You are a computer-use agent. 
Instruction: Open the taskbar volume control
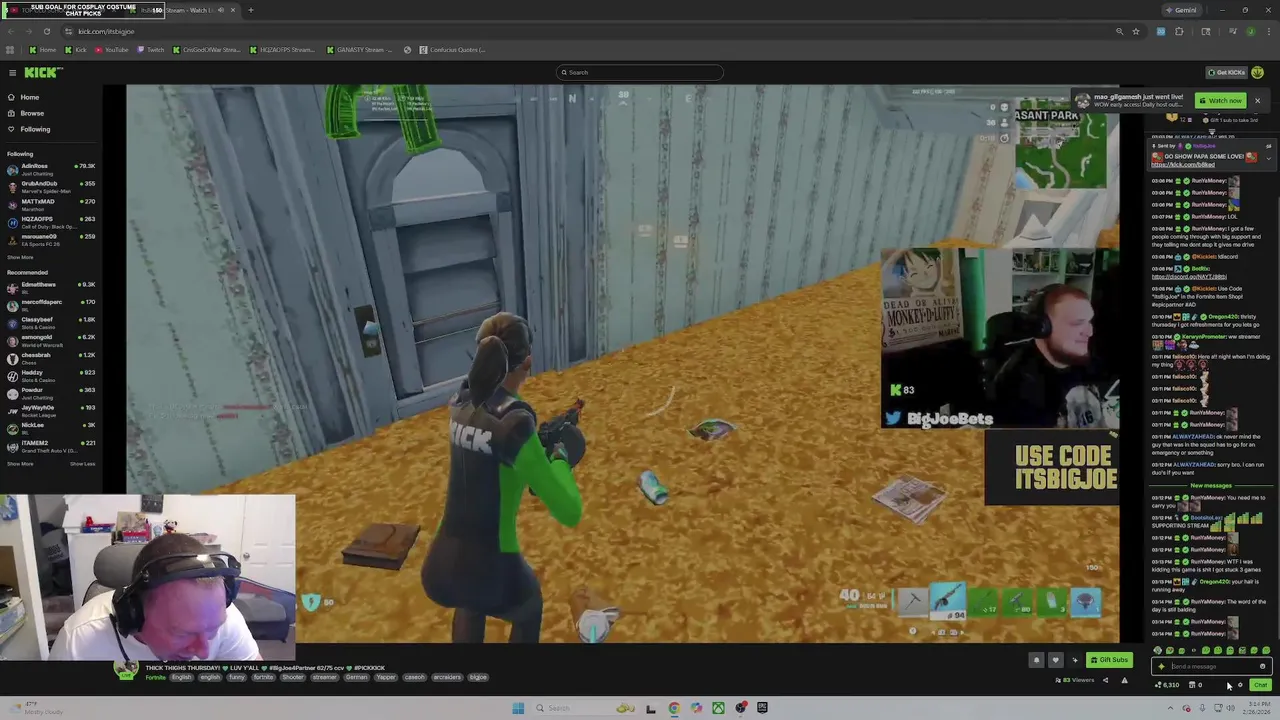pos(1230,708)
